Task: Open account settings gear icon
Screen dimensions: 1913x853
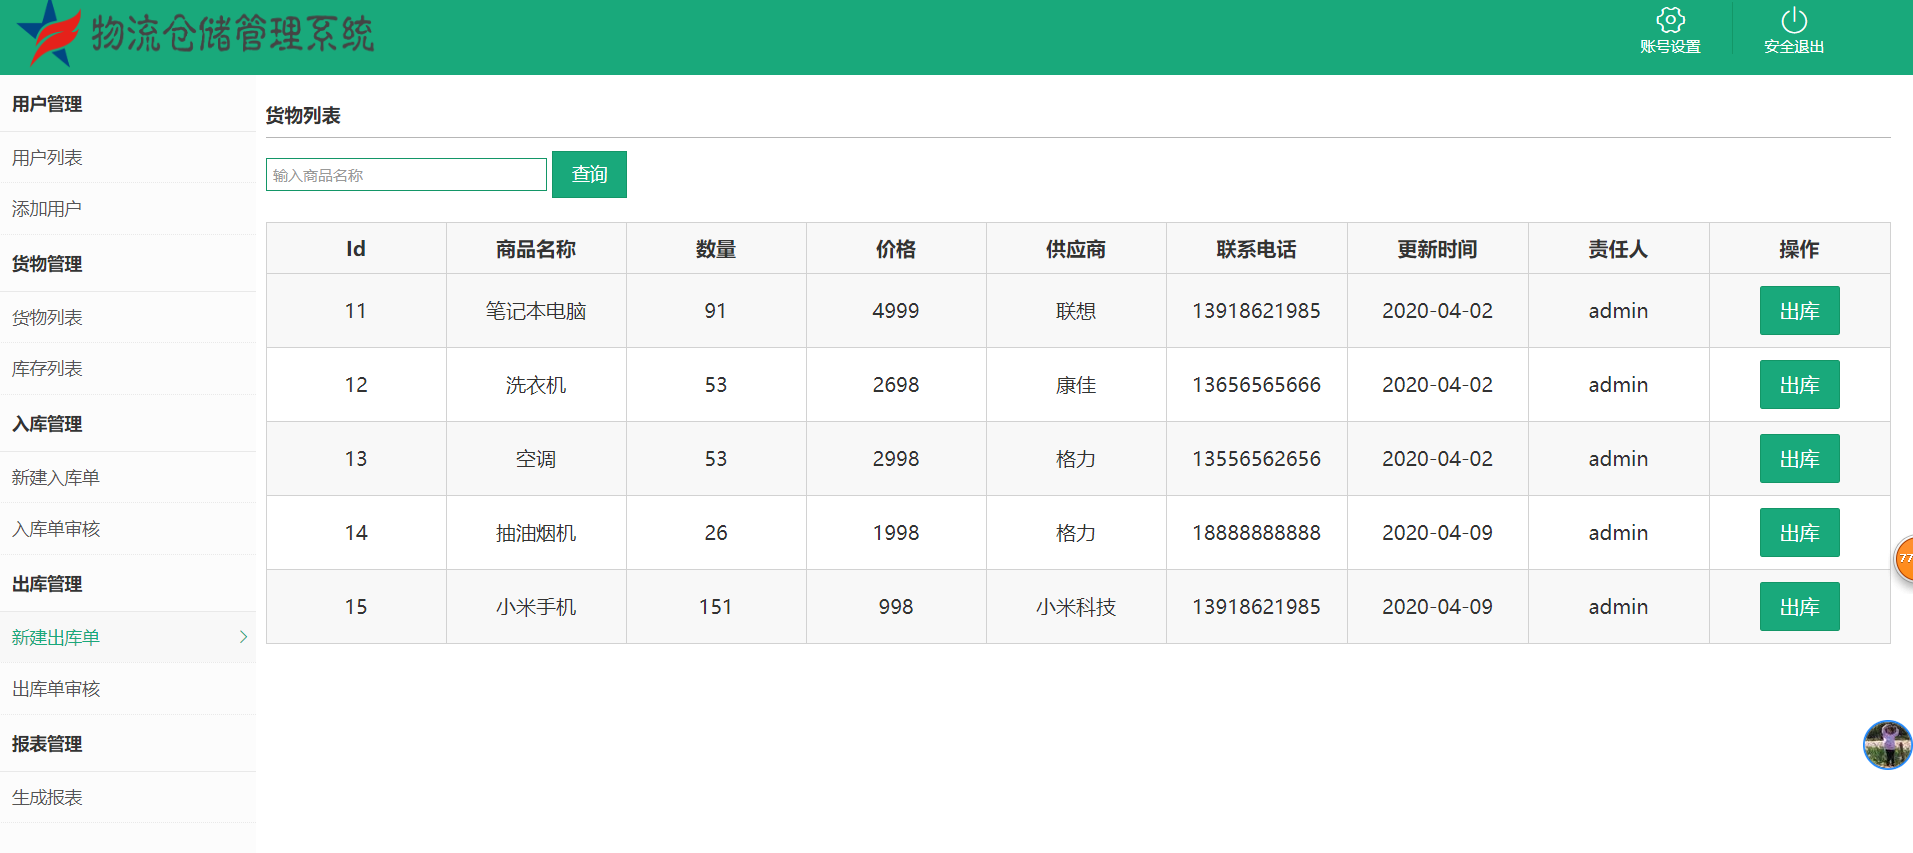Action: click(x=1670, y=20)
